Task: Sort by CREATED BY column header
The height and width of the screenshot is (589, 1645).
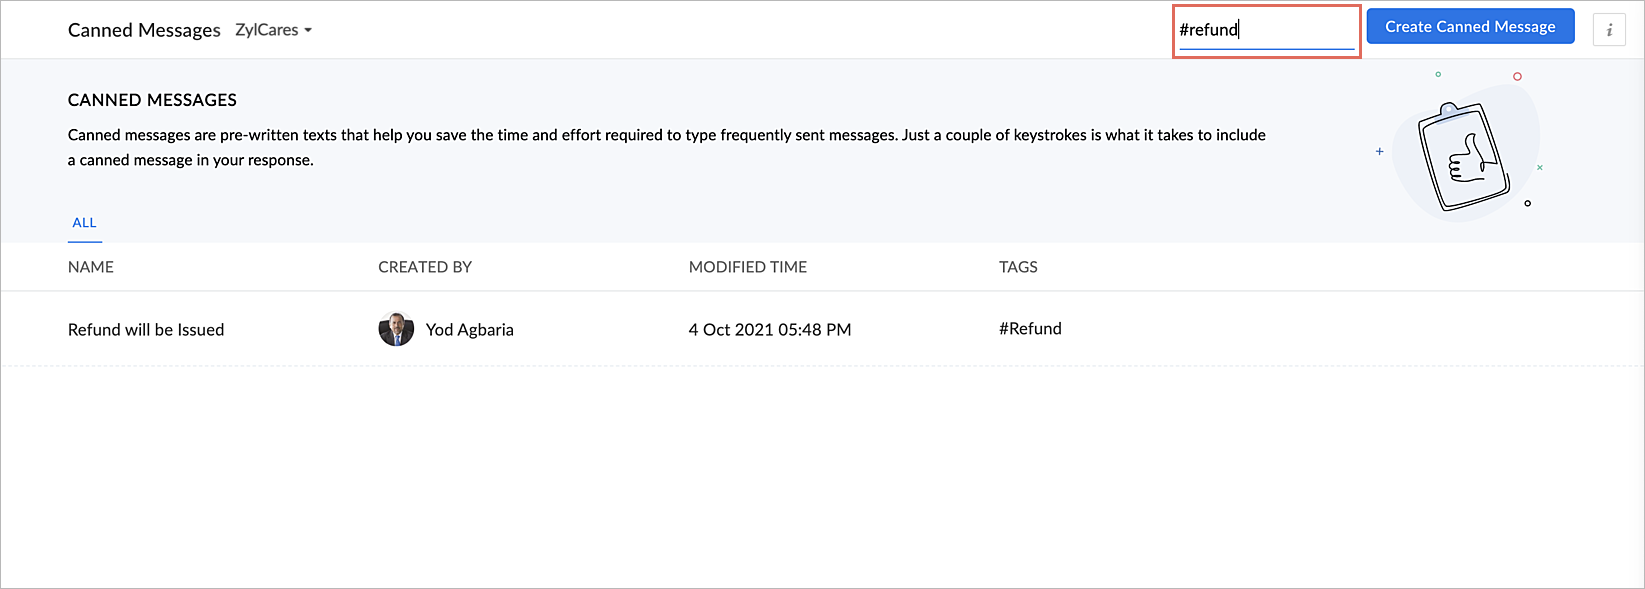Action: [425, 267]
